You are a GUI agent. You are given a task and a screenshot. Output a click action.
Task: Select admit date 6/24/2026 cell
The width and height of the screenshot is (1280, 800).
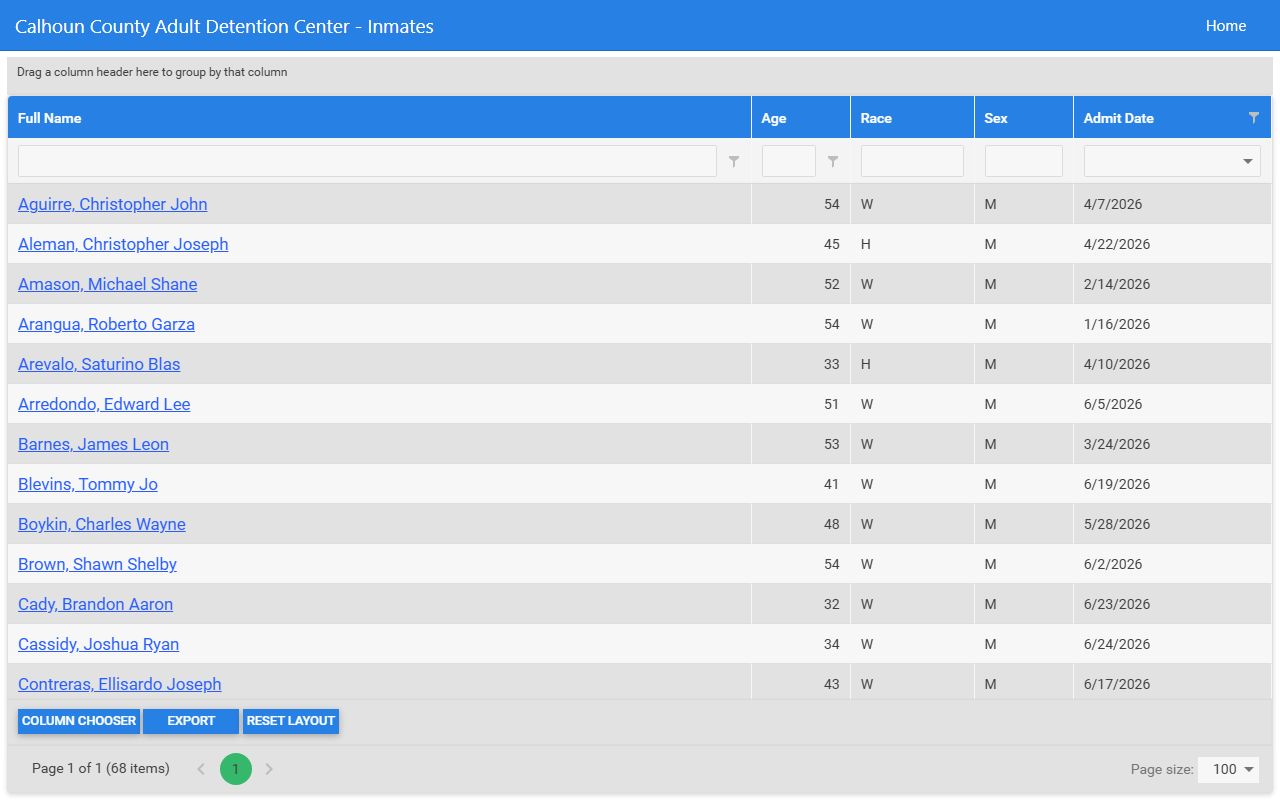1172,644
